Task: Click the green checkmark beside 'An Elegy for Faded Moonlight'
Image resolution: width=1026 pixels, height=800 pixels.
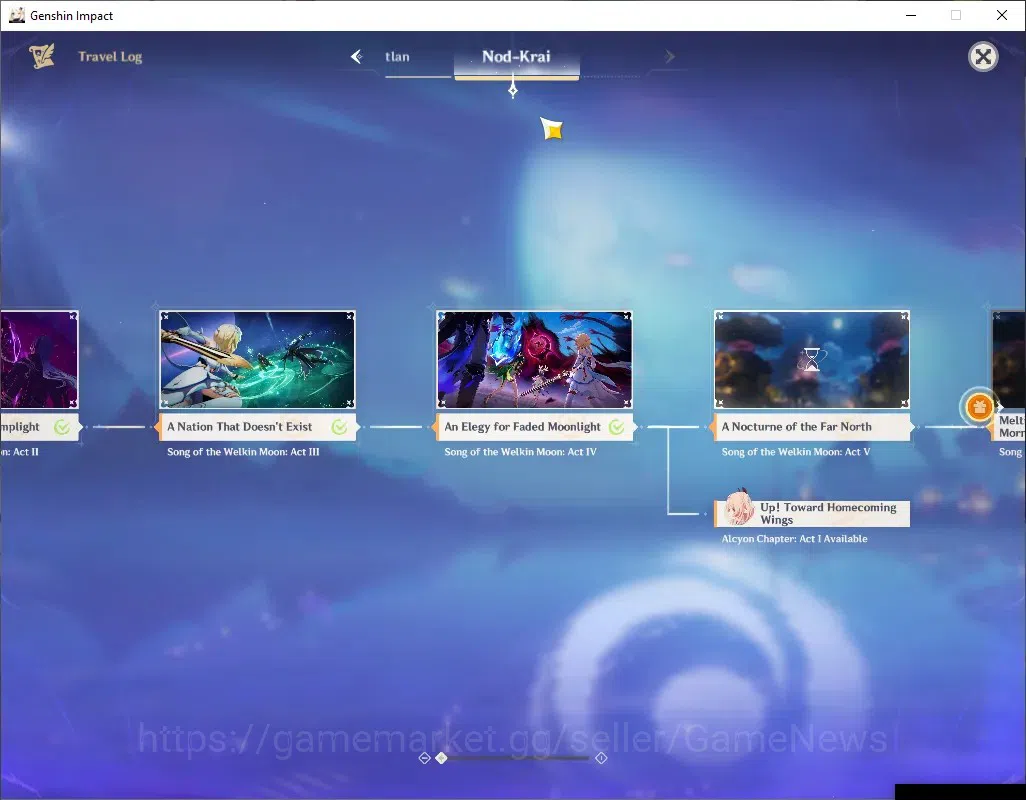Action: tap(616, 427)
